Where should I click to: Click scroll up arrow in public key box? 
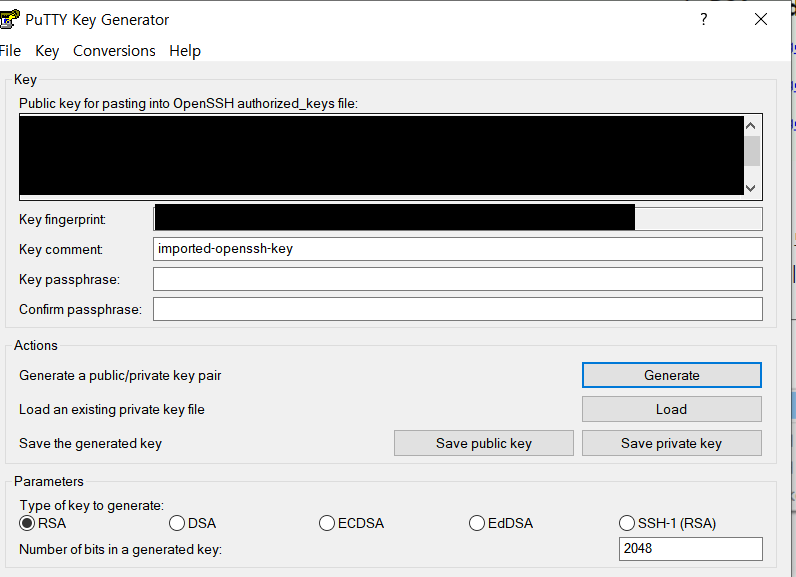click(x=751, y=125)
